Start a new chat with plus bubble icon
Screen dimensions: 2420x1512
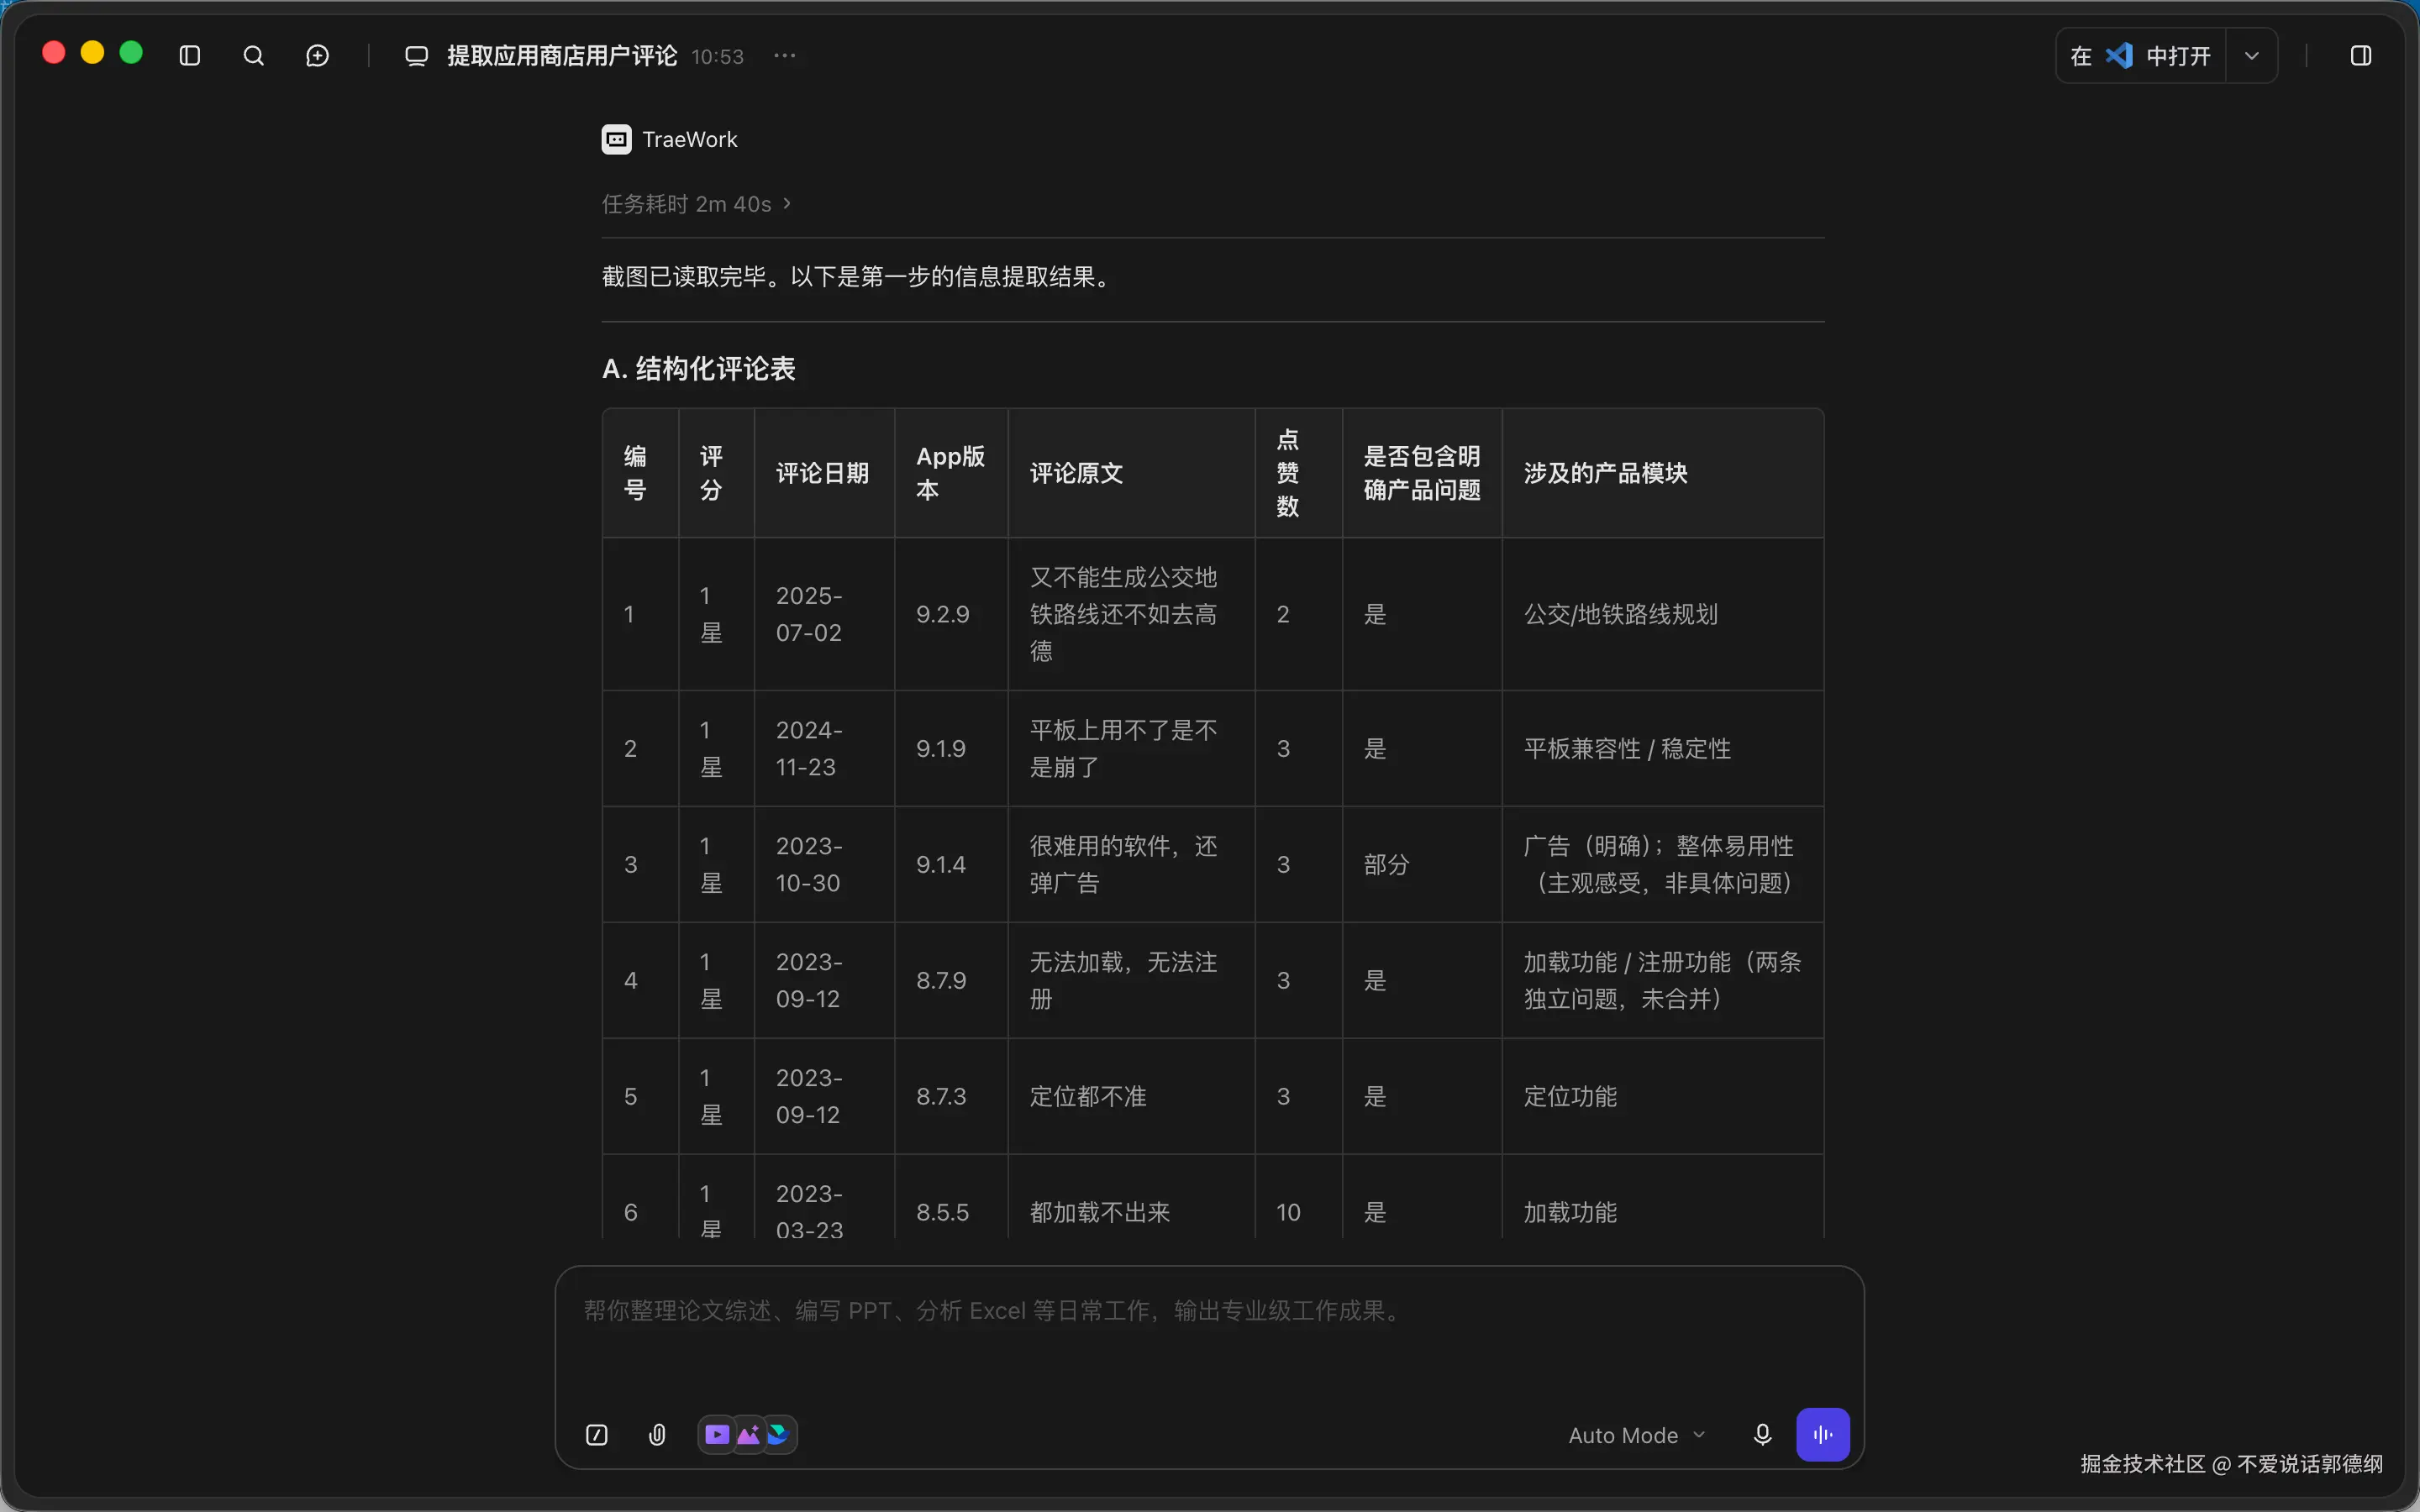tap(317, 56)
